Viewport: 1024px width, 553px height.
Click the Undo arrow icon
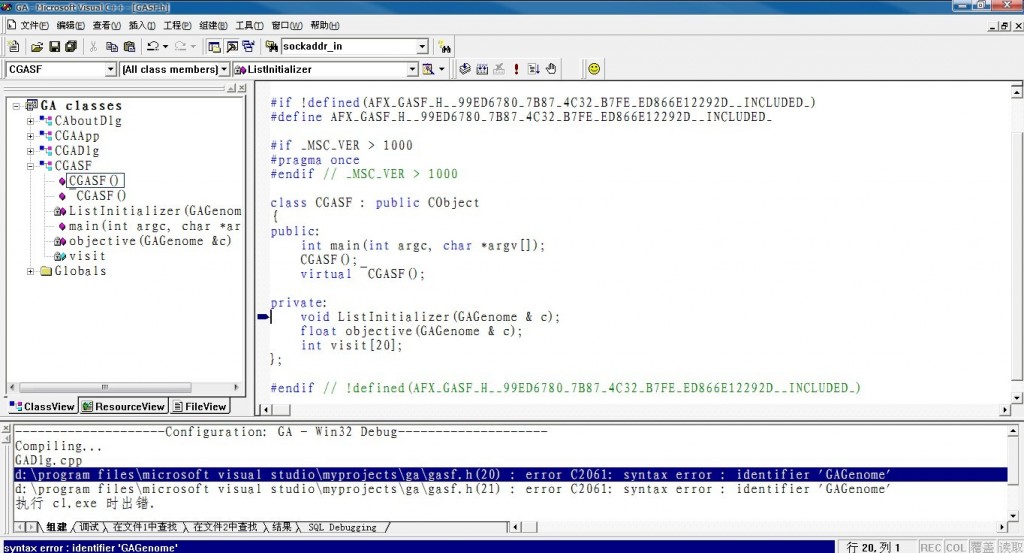[x=153, y=46]
